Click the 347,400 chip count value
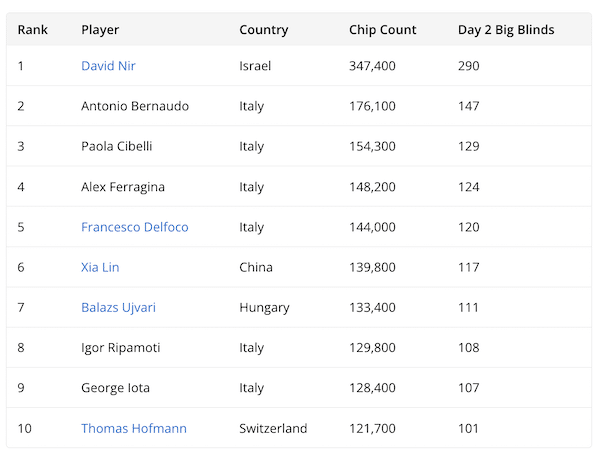600x458 pixels. click(x=372, y=66)
